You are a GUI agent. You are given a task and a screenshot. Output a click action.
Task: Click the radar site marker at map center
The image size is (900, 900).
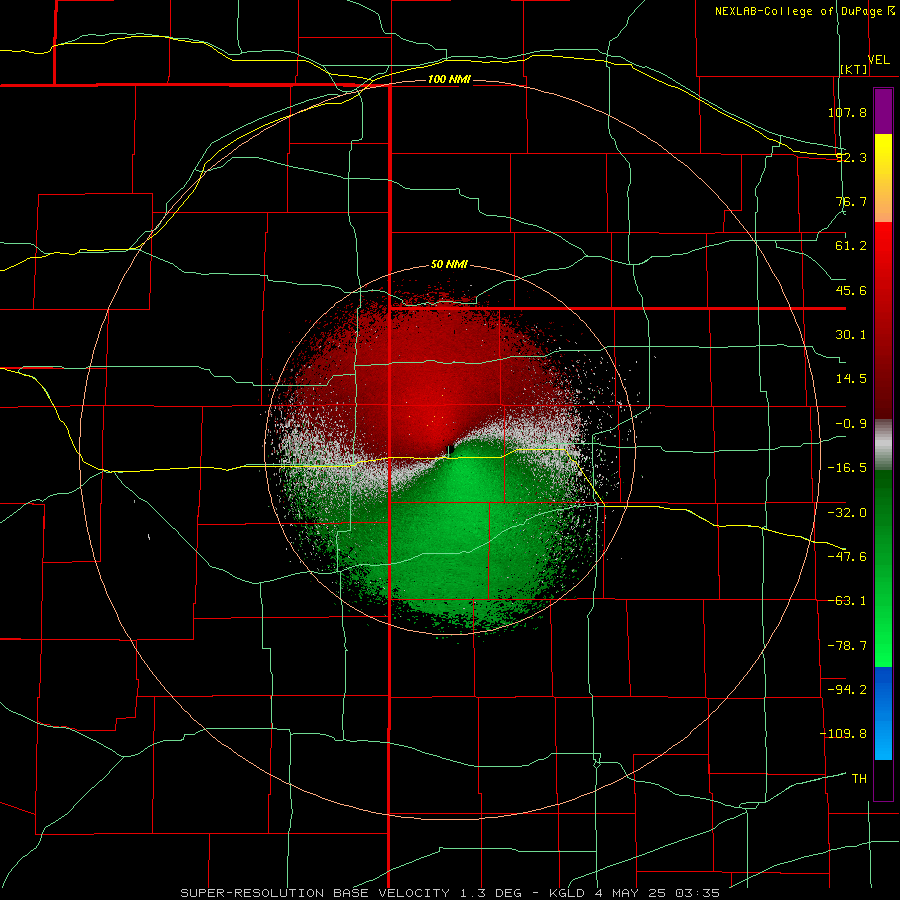point(451,449)
